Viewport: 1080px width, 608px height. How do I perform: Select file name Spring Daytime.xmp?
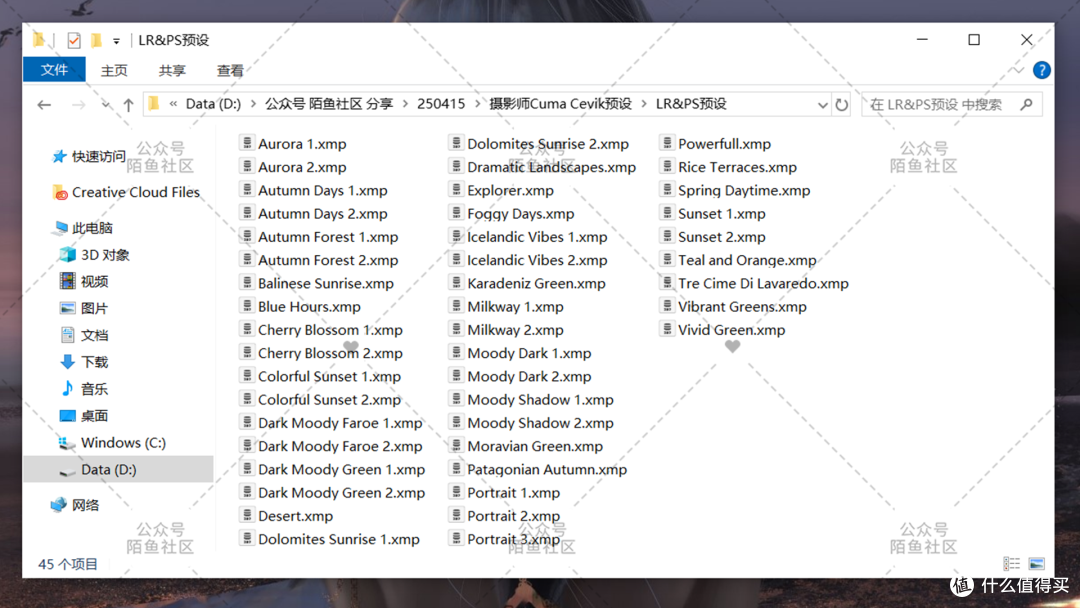744,191
